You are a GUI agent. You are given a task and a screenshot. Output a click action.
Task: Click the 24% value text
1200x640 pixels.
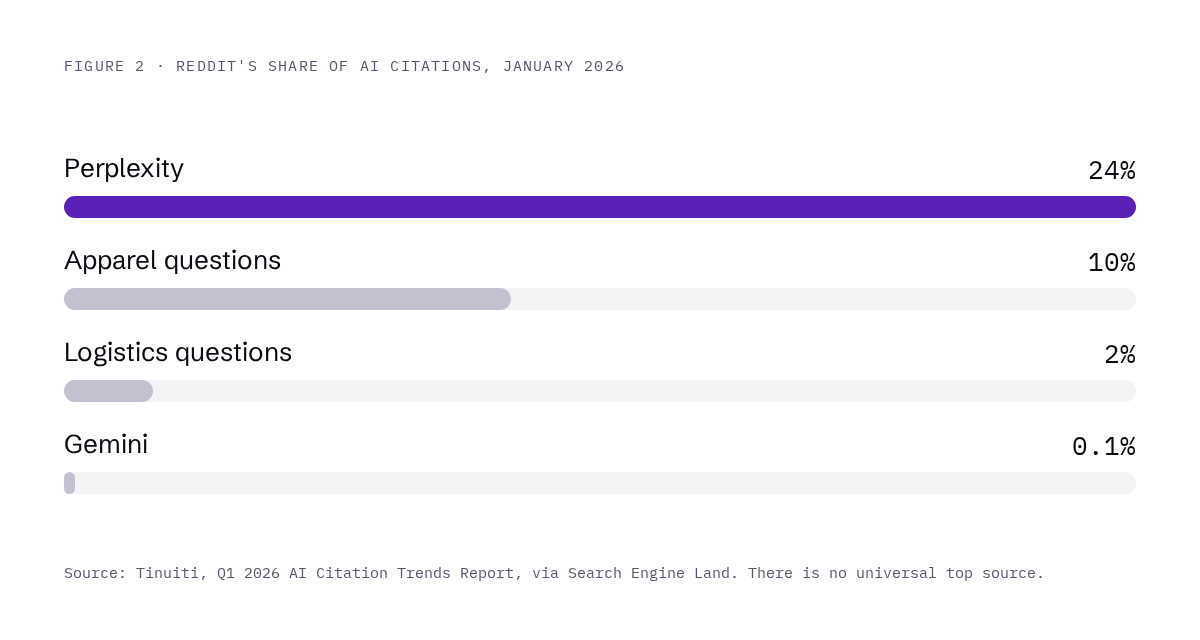coord(1112,171)
